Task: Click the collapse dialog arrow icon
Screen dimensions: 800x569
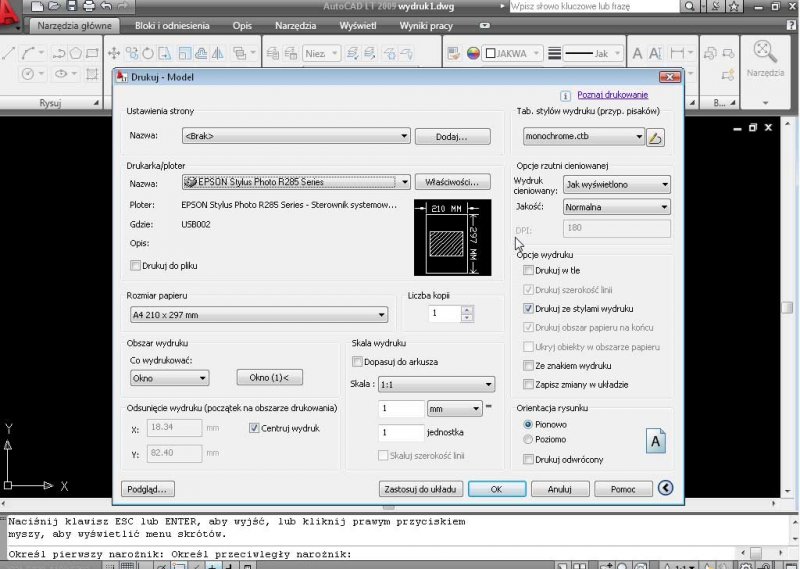Action: (665, 489)
